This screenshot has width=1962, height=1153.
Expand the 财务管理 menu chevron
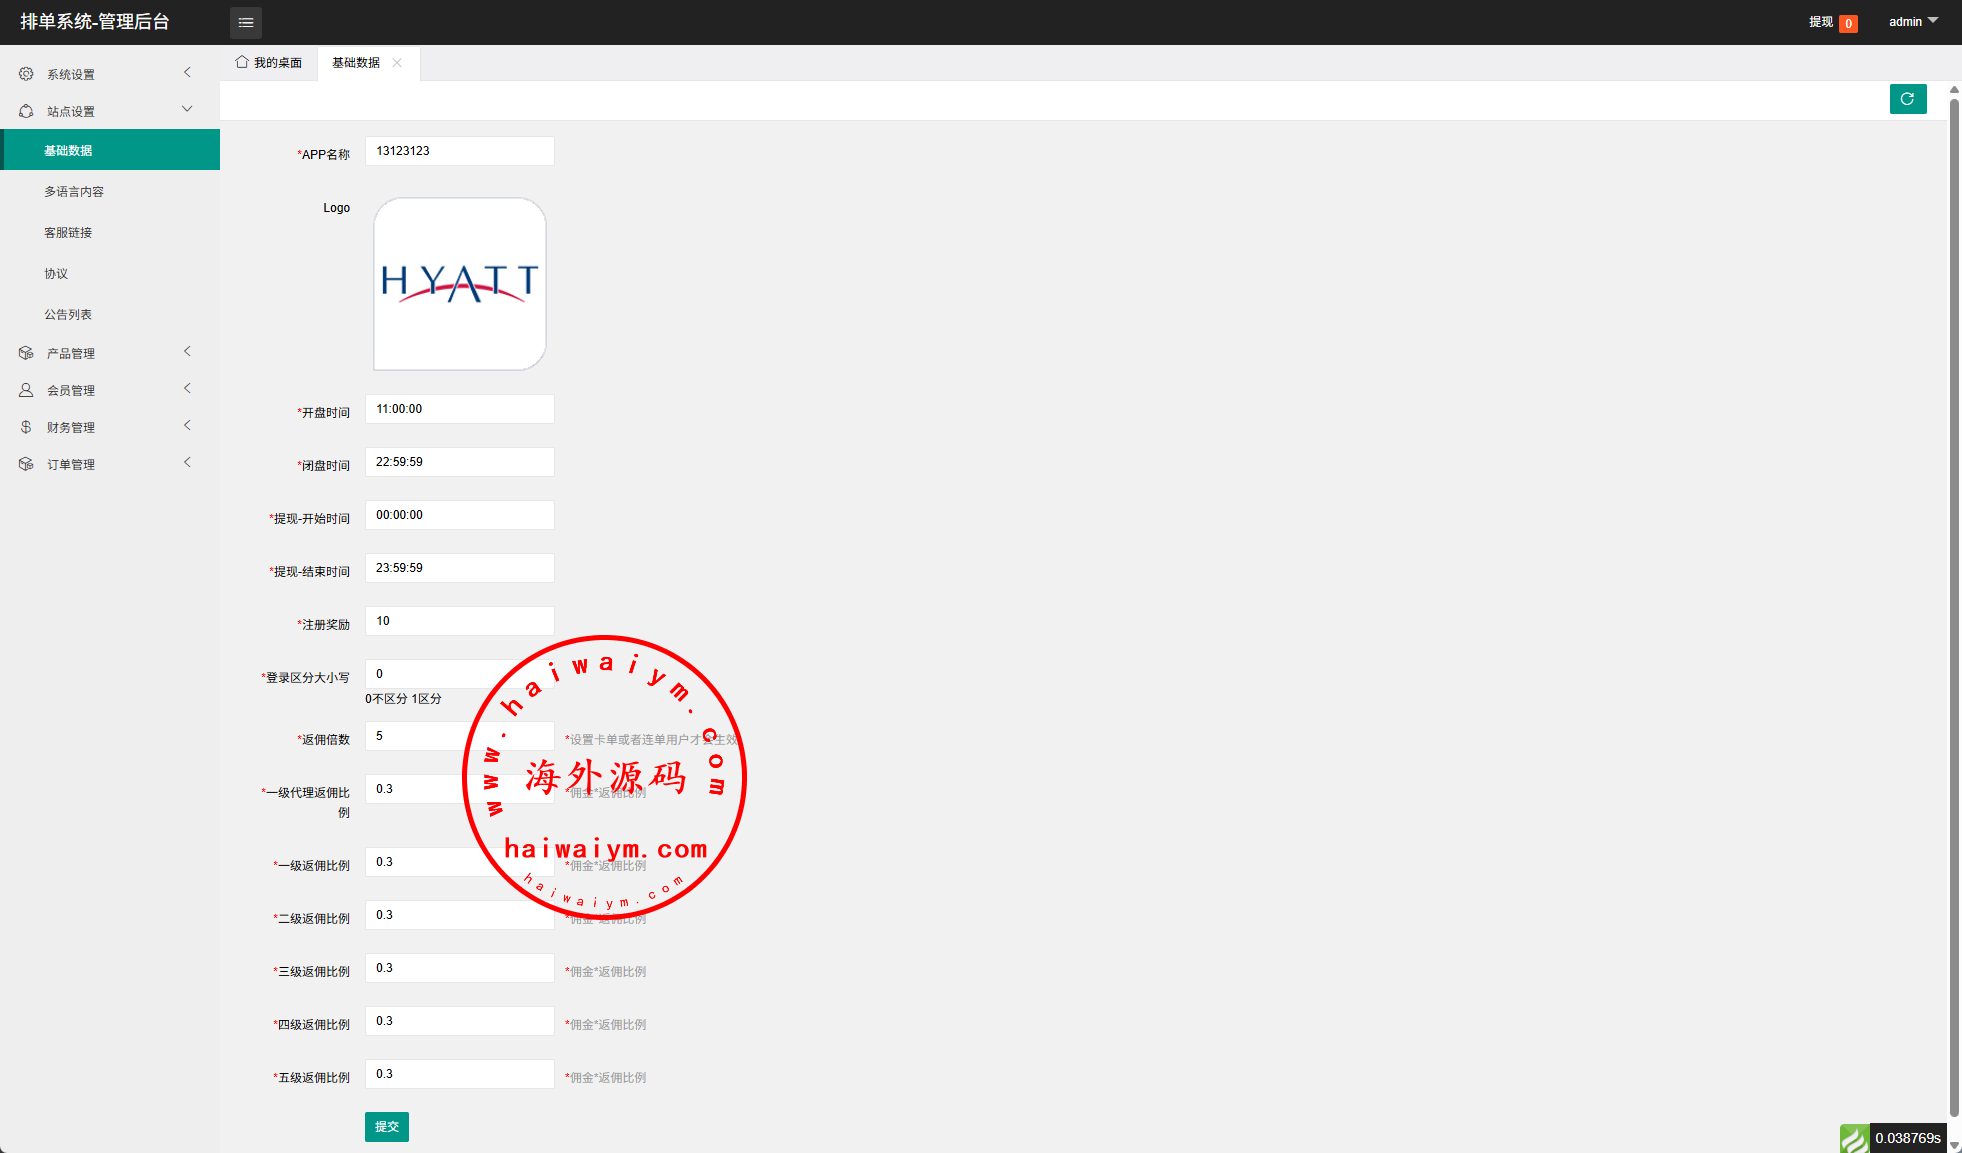[x=187, y=425]
